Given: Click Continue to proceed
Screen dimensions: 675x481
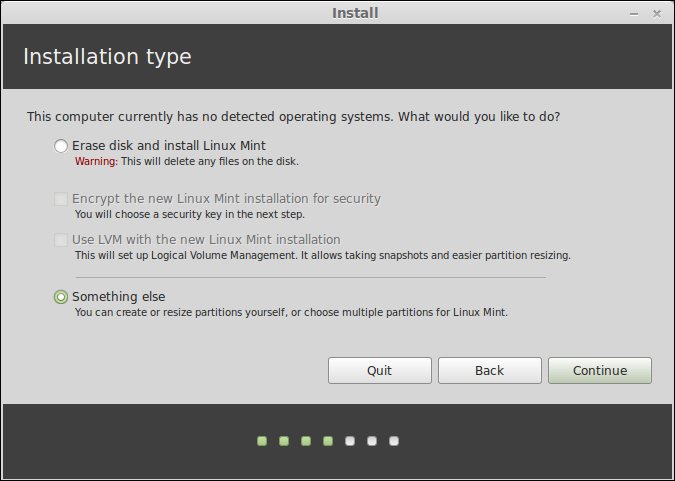Looking at the screenshot, I should pyautogui.click(x=600, y=370).
